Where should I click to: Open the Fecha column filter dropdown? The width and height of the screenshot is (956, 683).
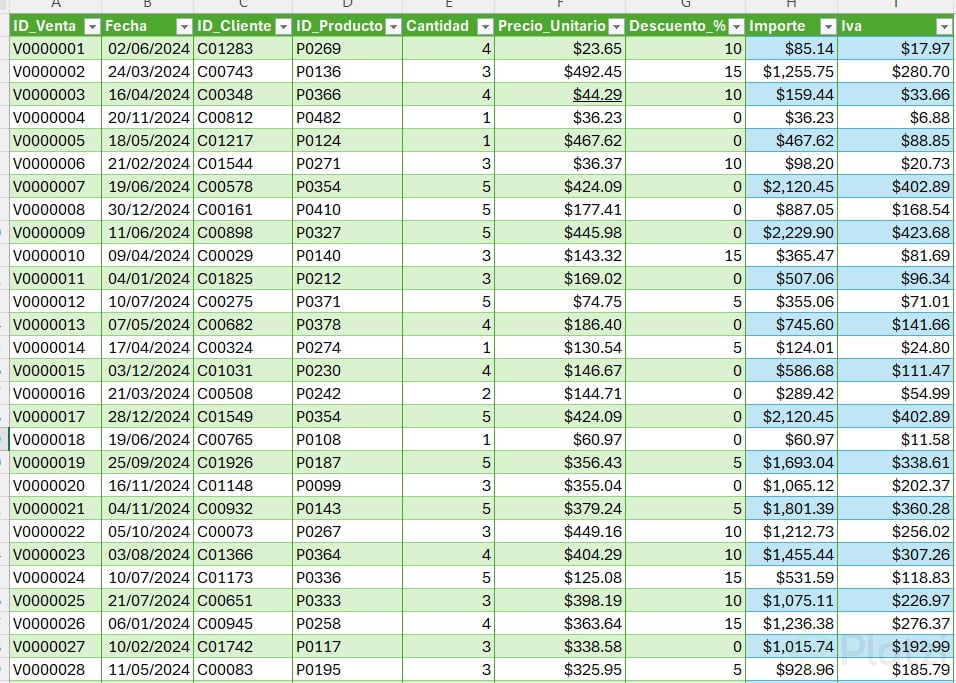pyautogui.click(x=184, y=26)
